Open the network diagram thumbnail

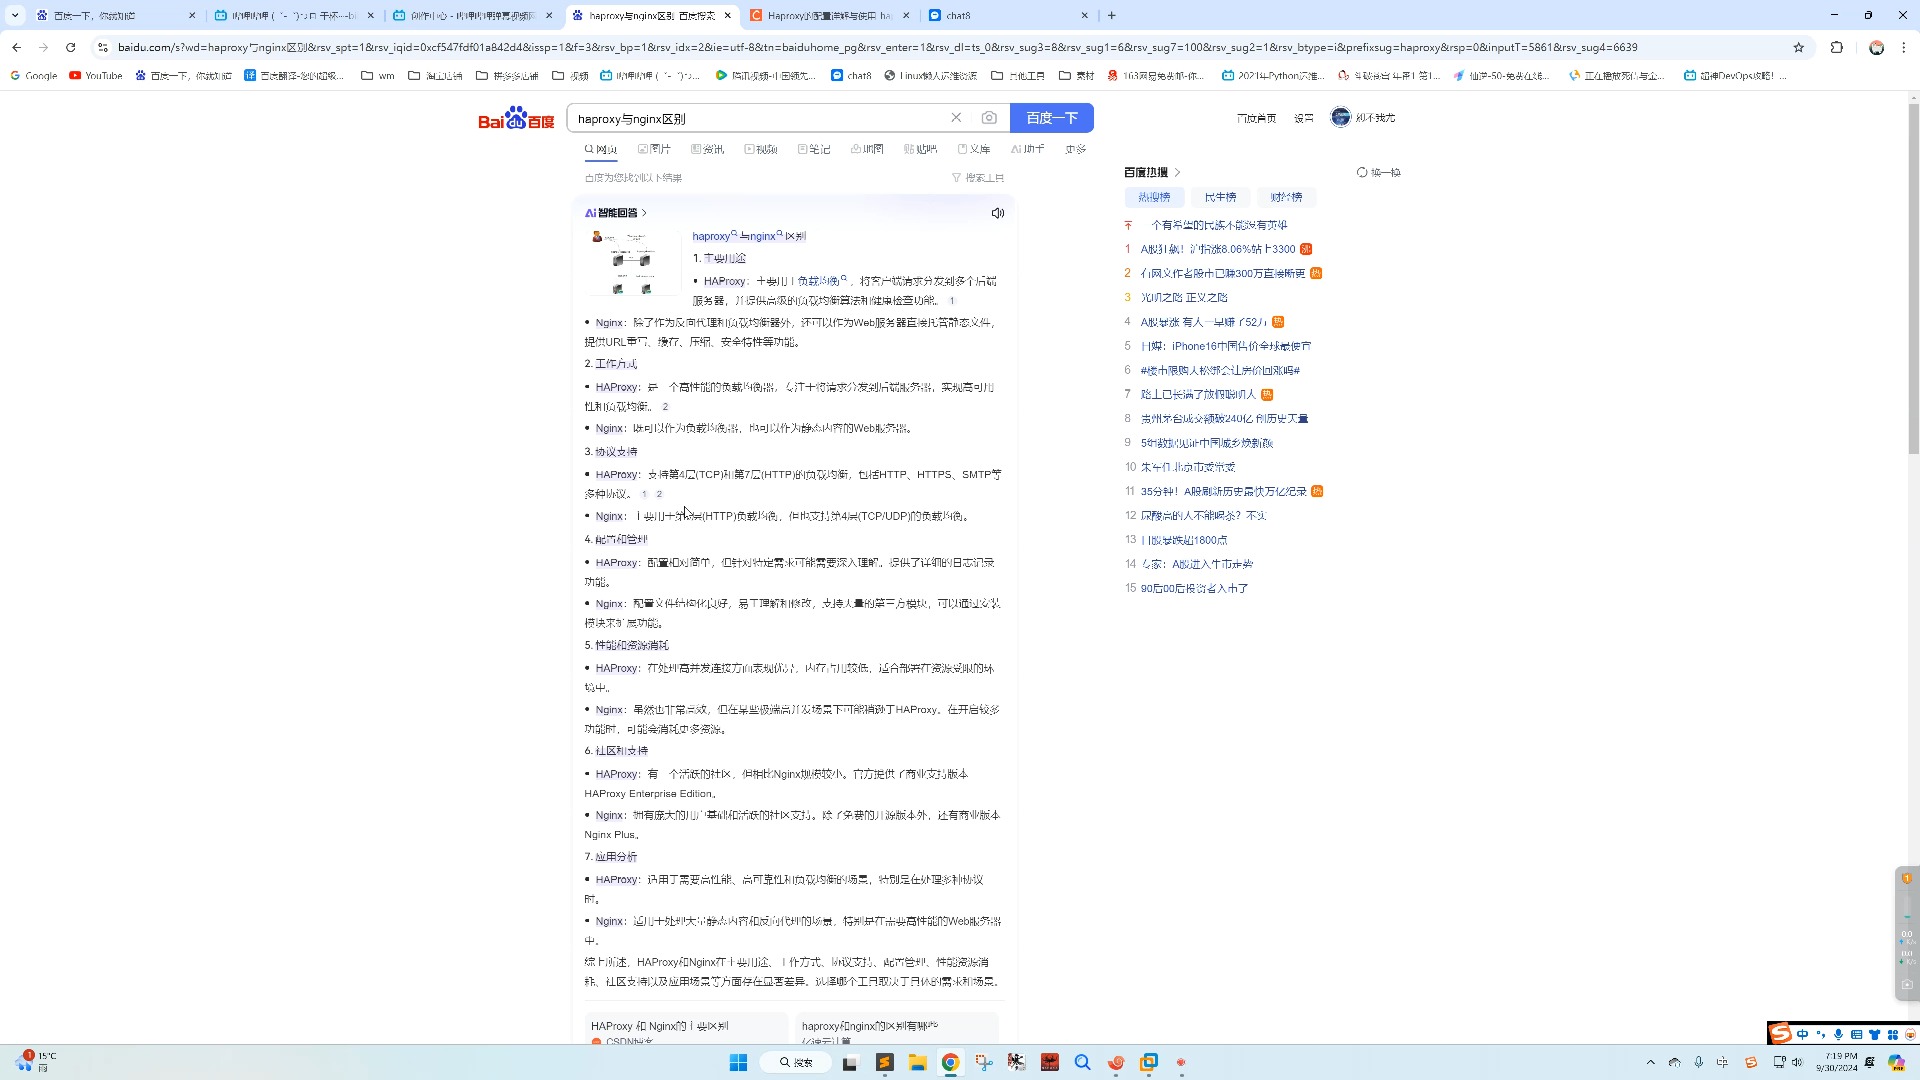click(x=633, y=263)
